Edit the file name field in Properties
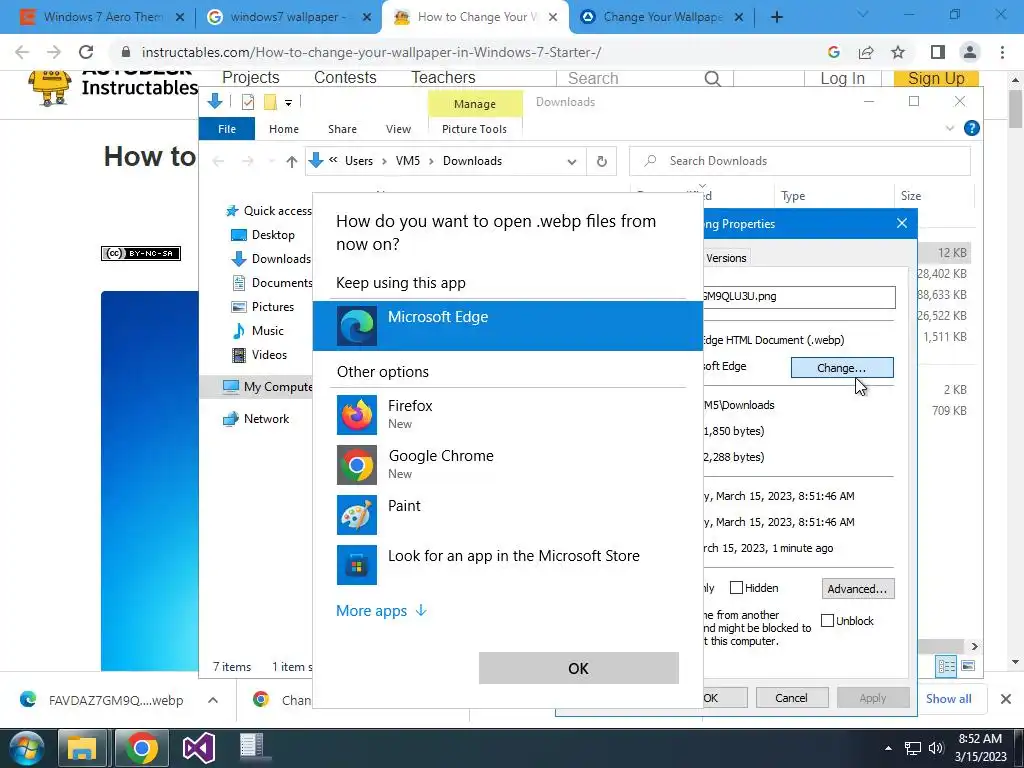 798,296
